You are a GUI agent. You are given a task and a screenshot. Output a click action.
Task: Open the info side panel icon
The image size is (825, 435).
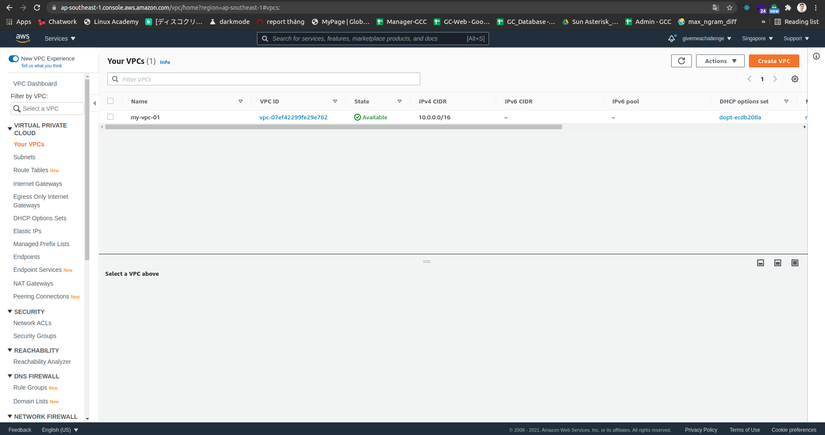point(816,56)
